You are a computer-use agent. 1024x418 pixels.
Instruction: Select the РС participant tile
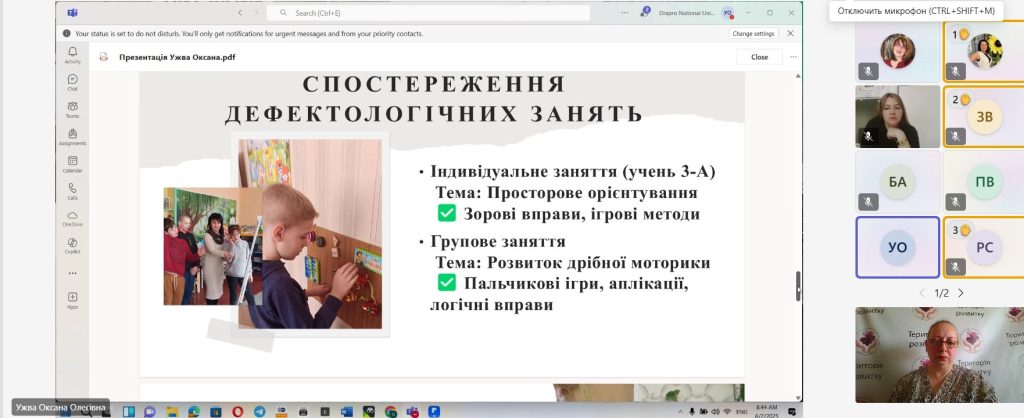tap(982, 247)
